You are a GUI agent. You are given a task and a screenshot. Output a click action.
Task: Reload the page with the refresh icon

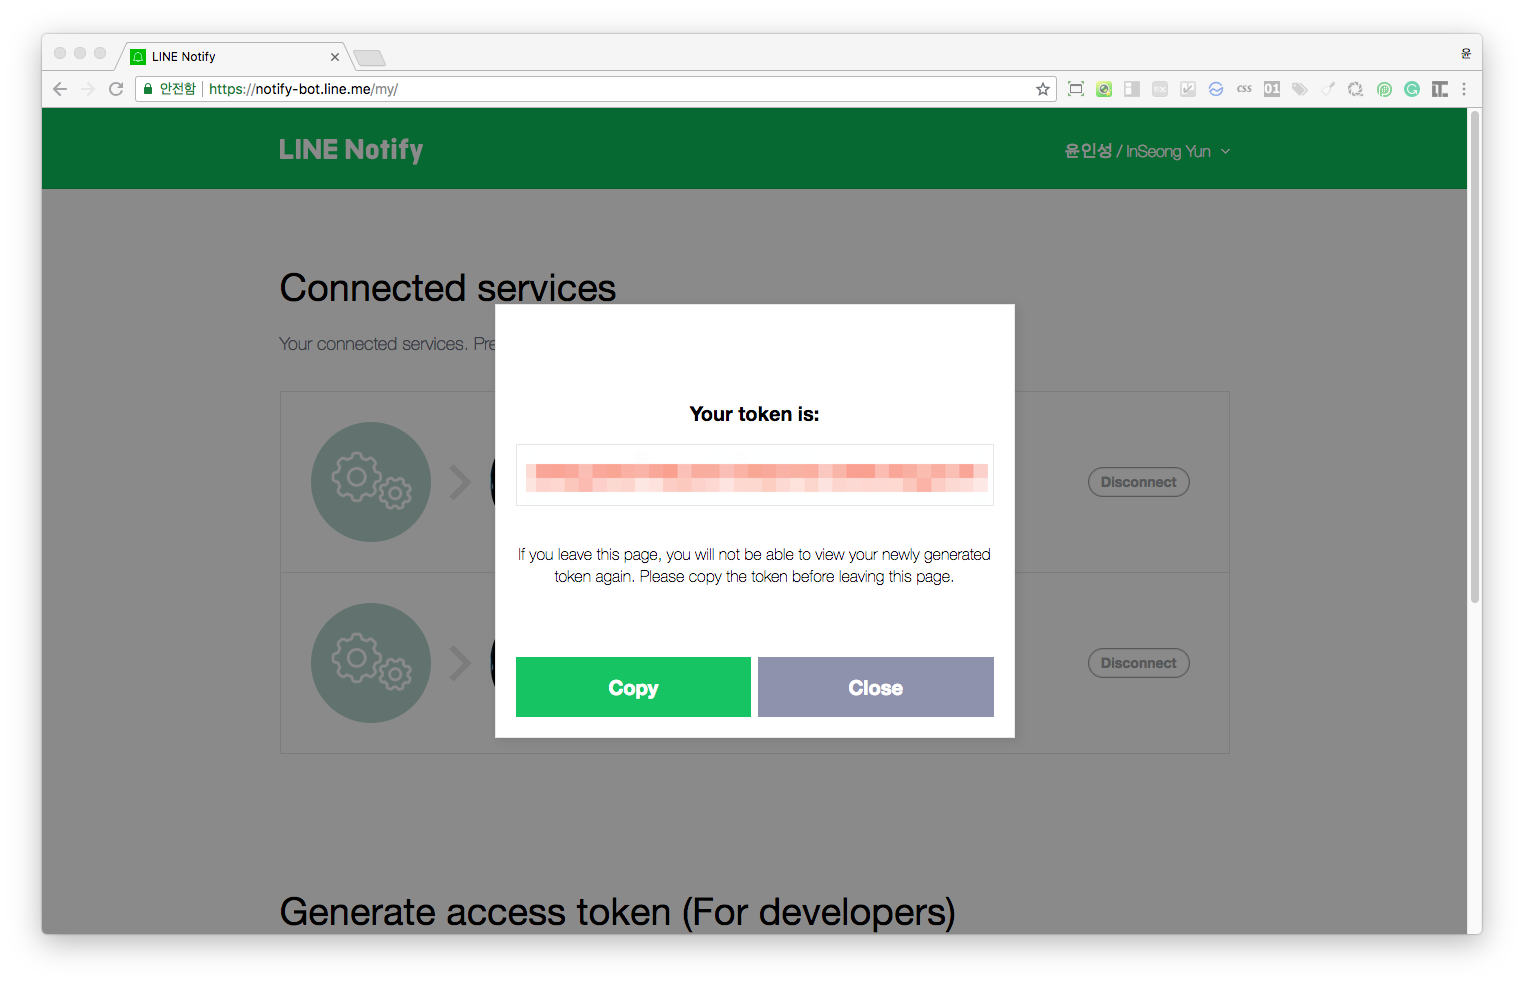click(116, 89)
